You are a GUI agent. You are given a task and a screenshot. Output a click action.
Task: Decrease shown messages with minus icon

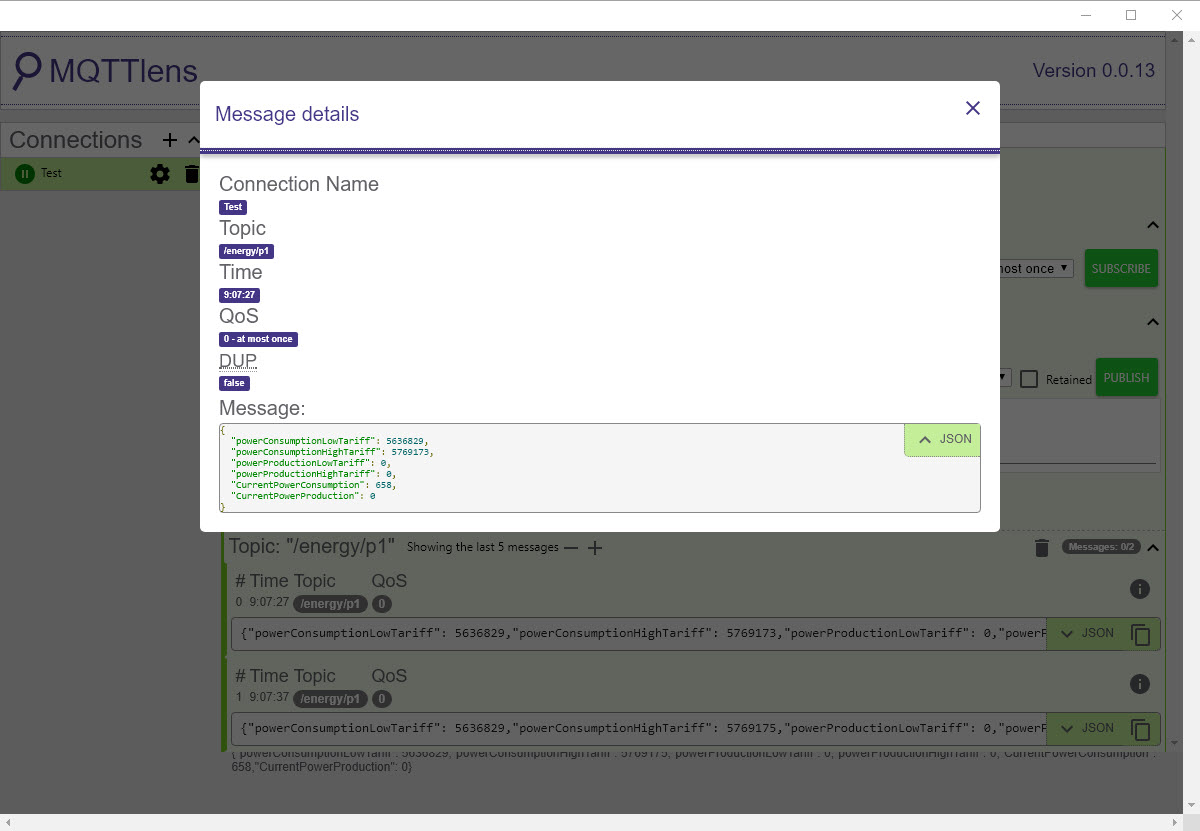pos(571,548)
